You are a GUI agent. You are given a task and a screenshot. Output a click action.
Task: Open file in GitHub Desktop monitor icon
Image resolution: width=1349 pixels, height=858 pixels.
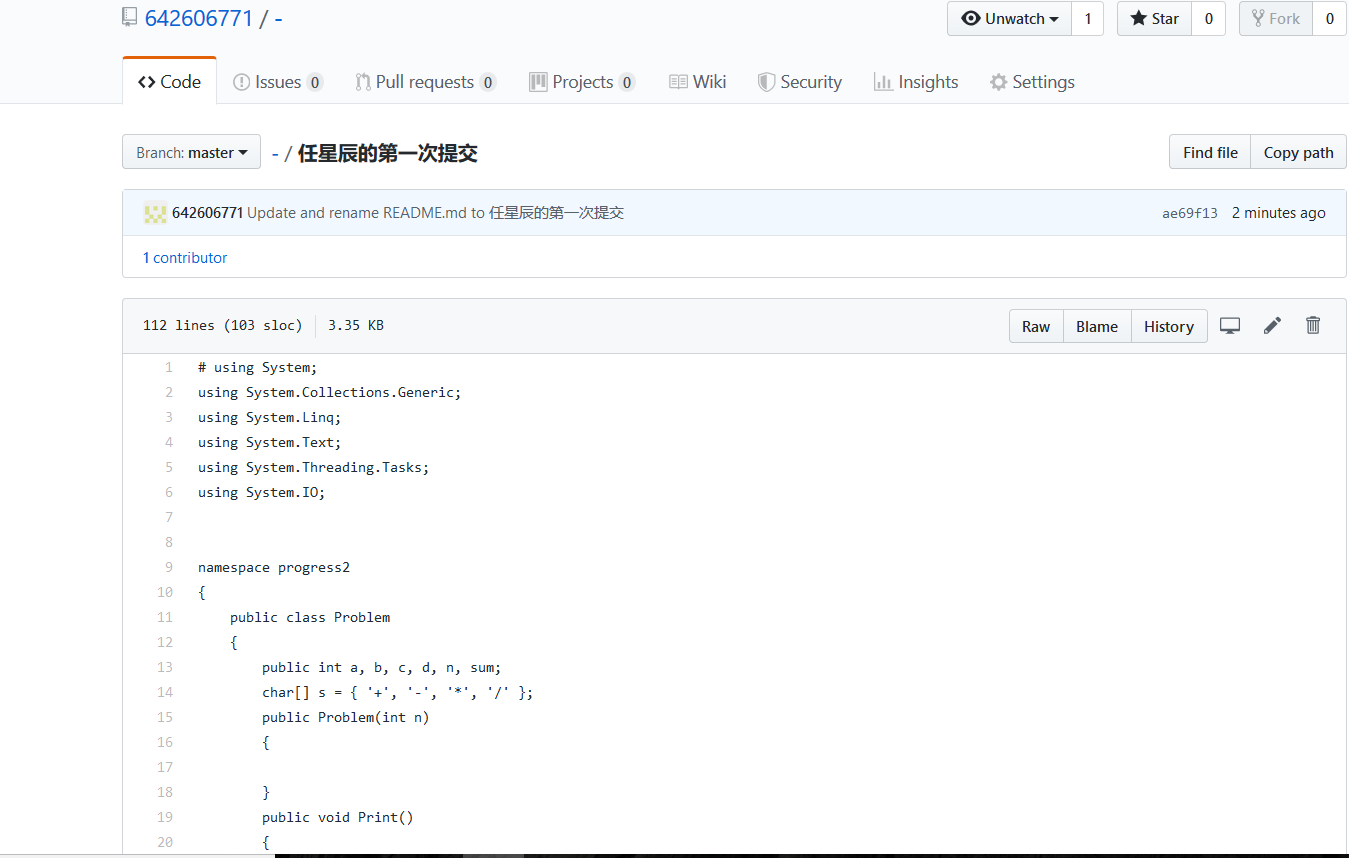tap(1230, 325)
